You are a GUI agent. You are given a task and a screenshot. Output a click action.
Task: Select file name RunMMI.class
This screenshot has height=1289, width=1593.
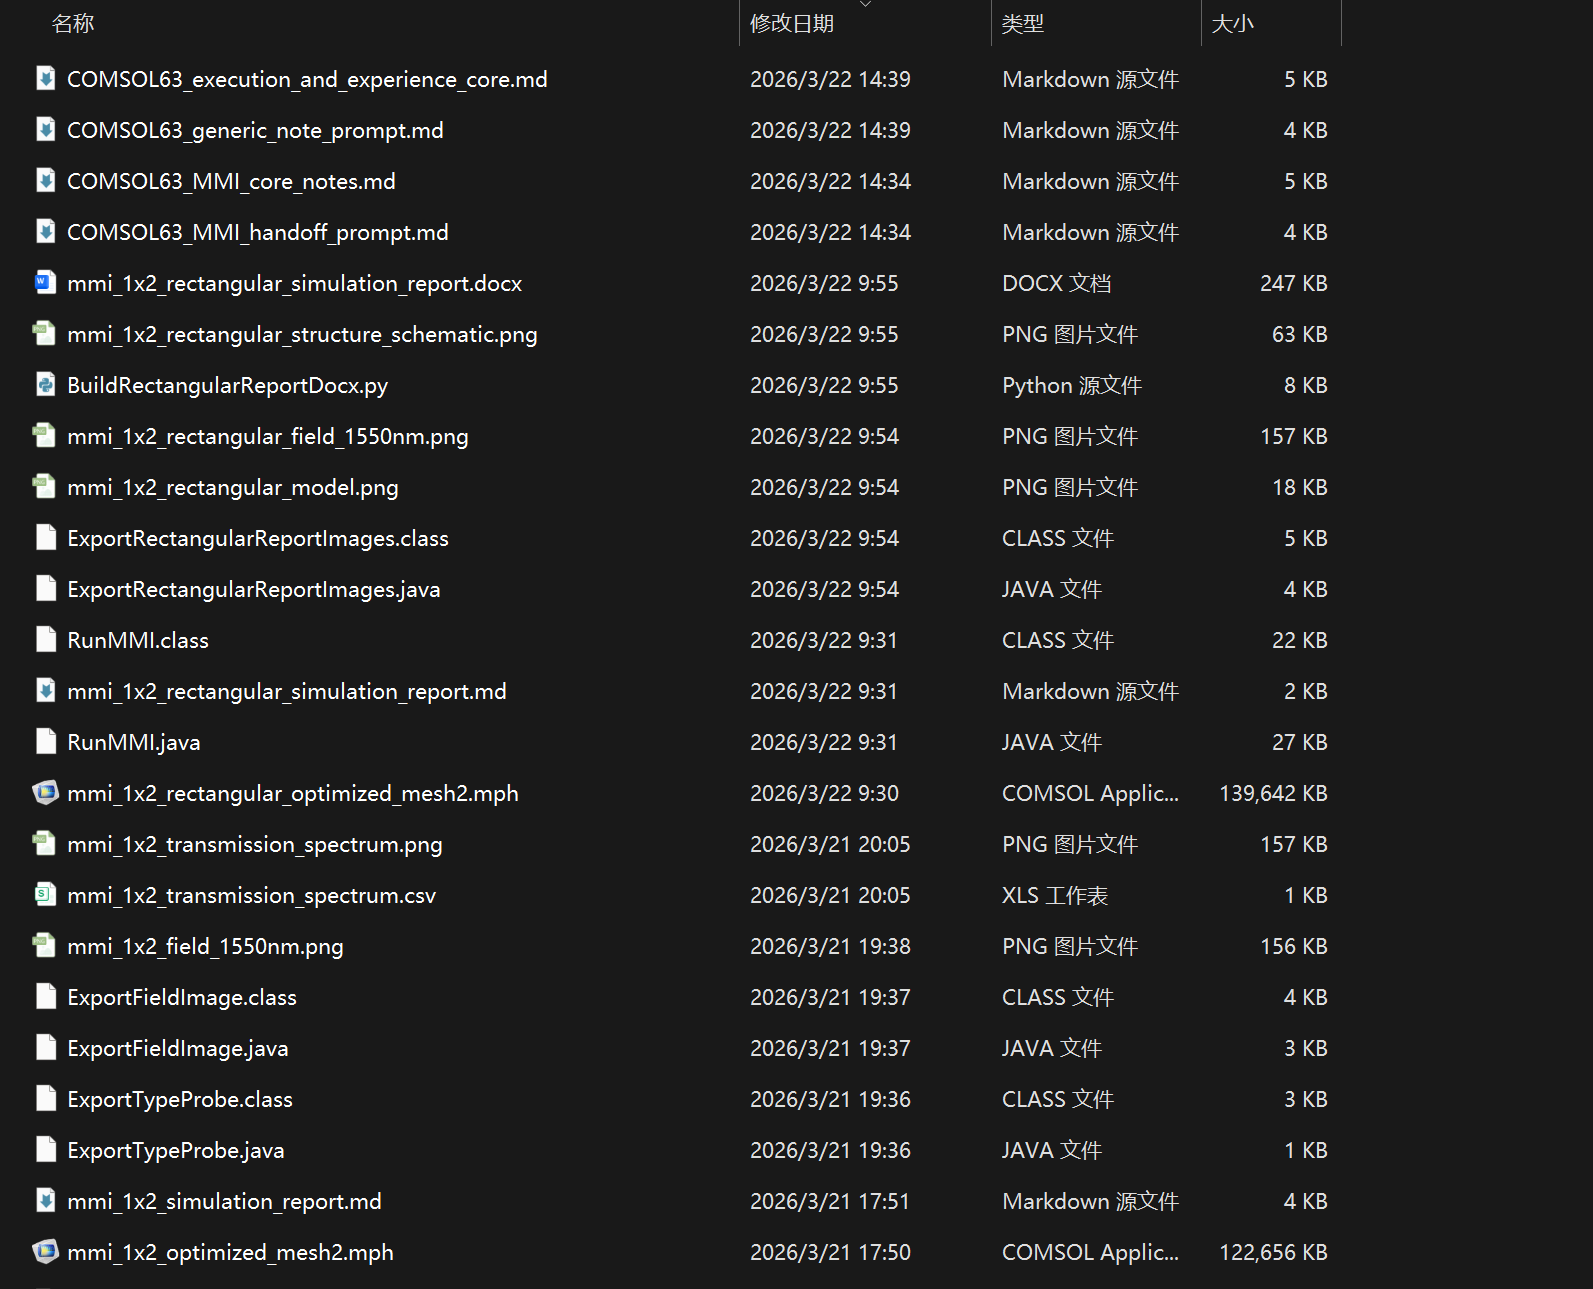pos(138,640)
